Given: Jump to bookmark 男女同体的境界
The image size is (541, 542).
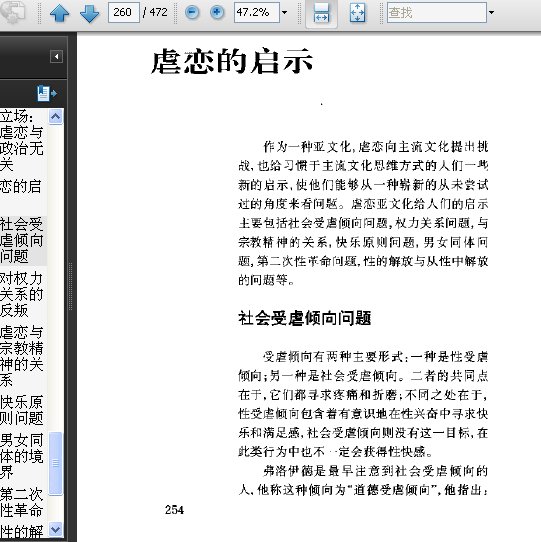Looking at the screenshot, I should [22, 456].
